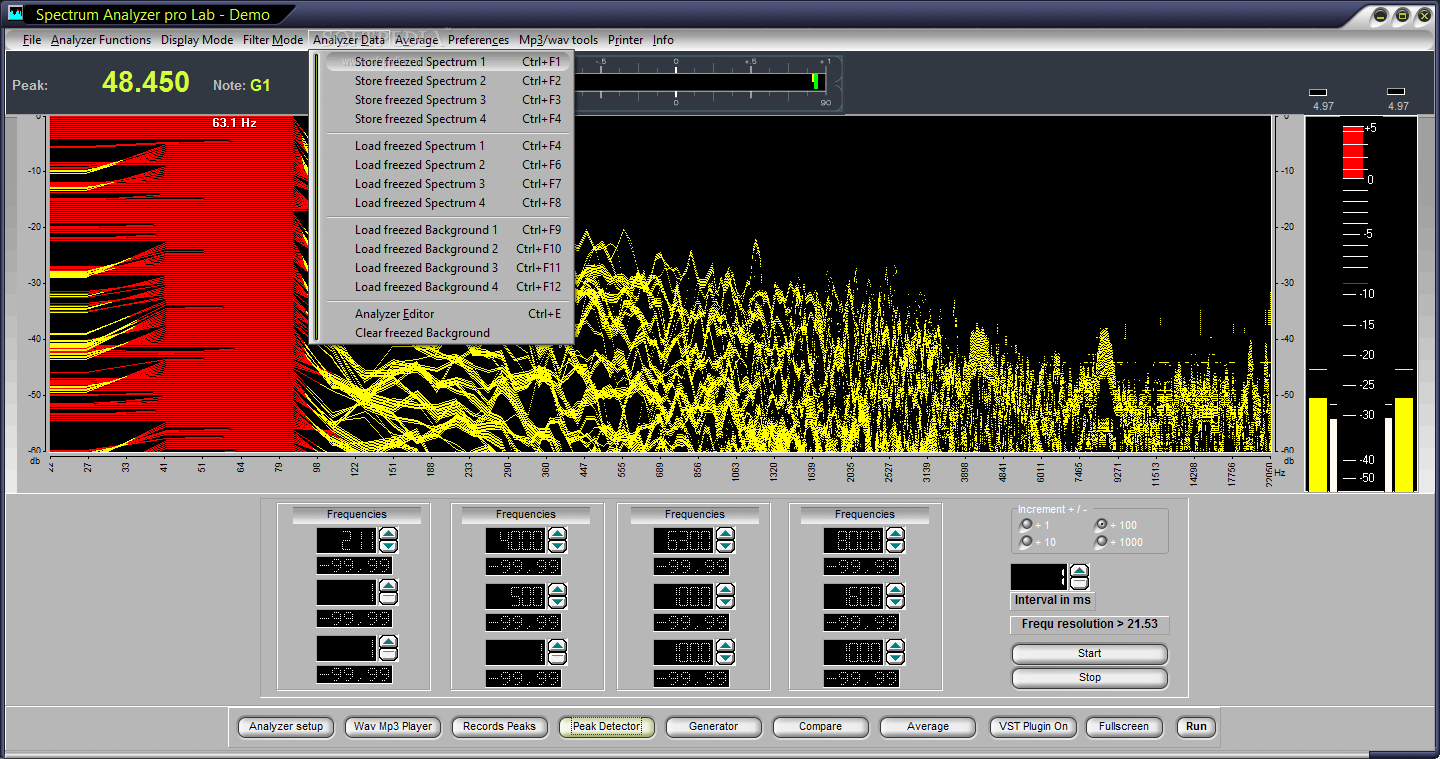Click the Interval in ms value field
This screenshot has height=759, width=1440.
[1040, 577]
